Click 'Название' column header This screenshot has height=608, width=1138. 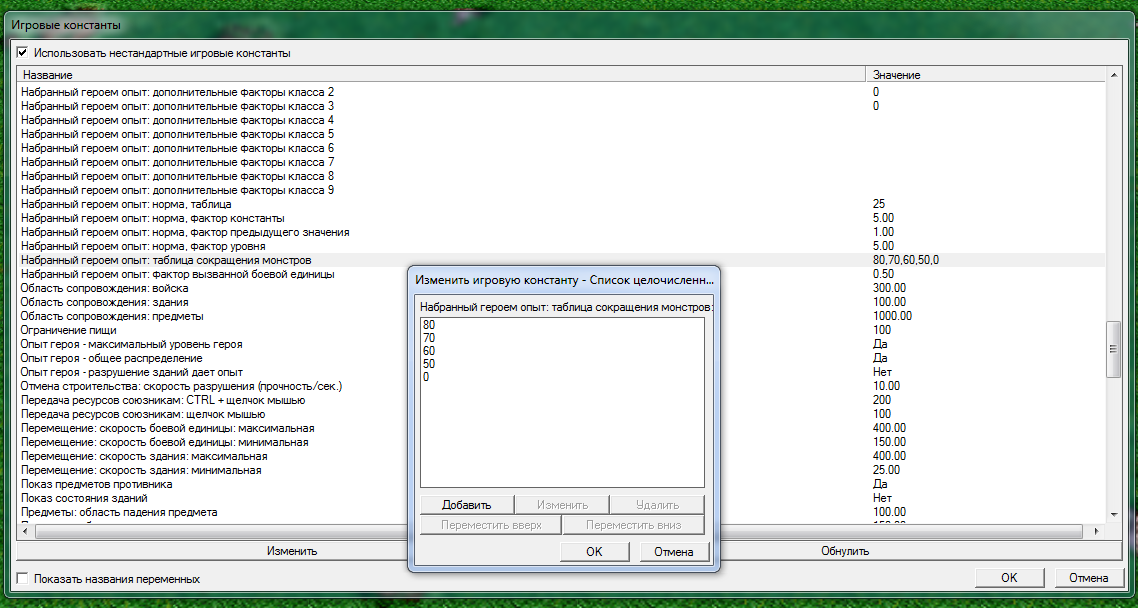441,75
